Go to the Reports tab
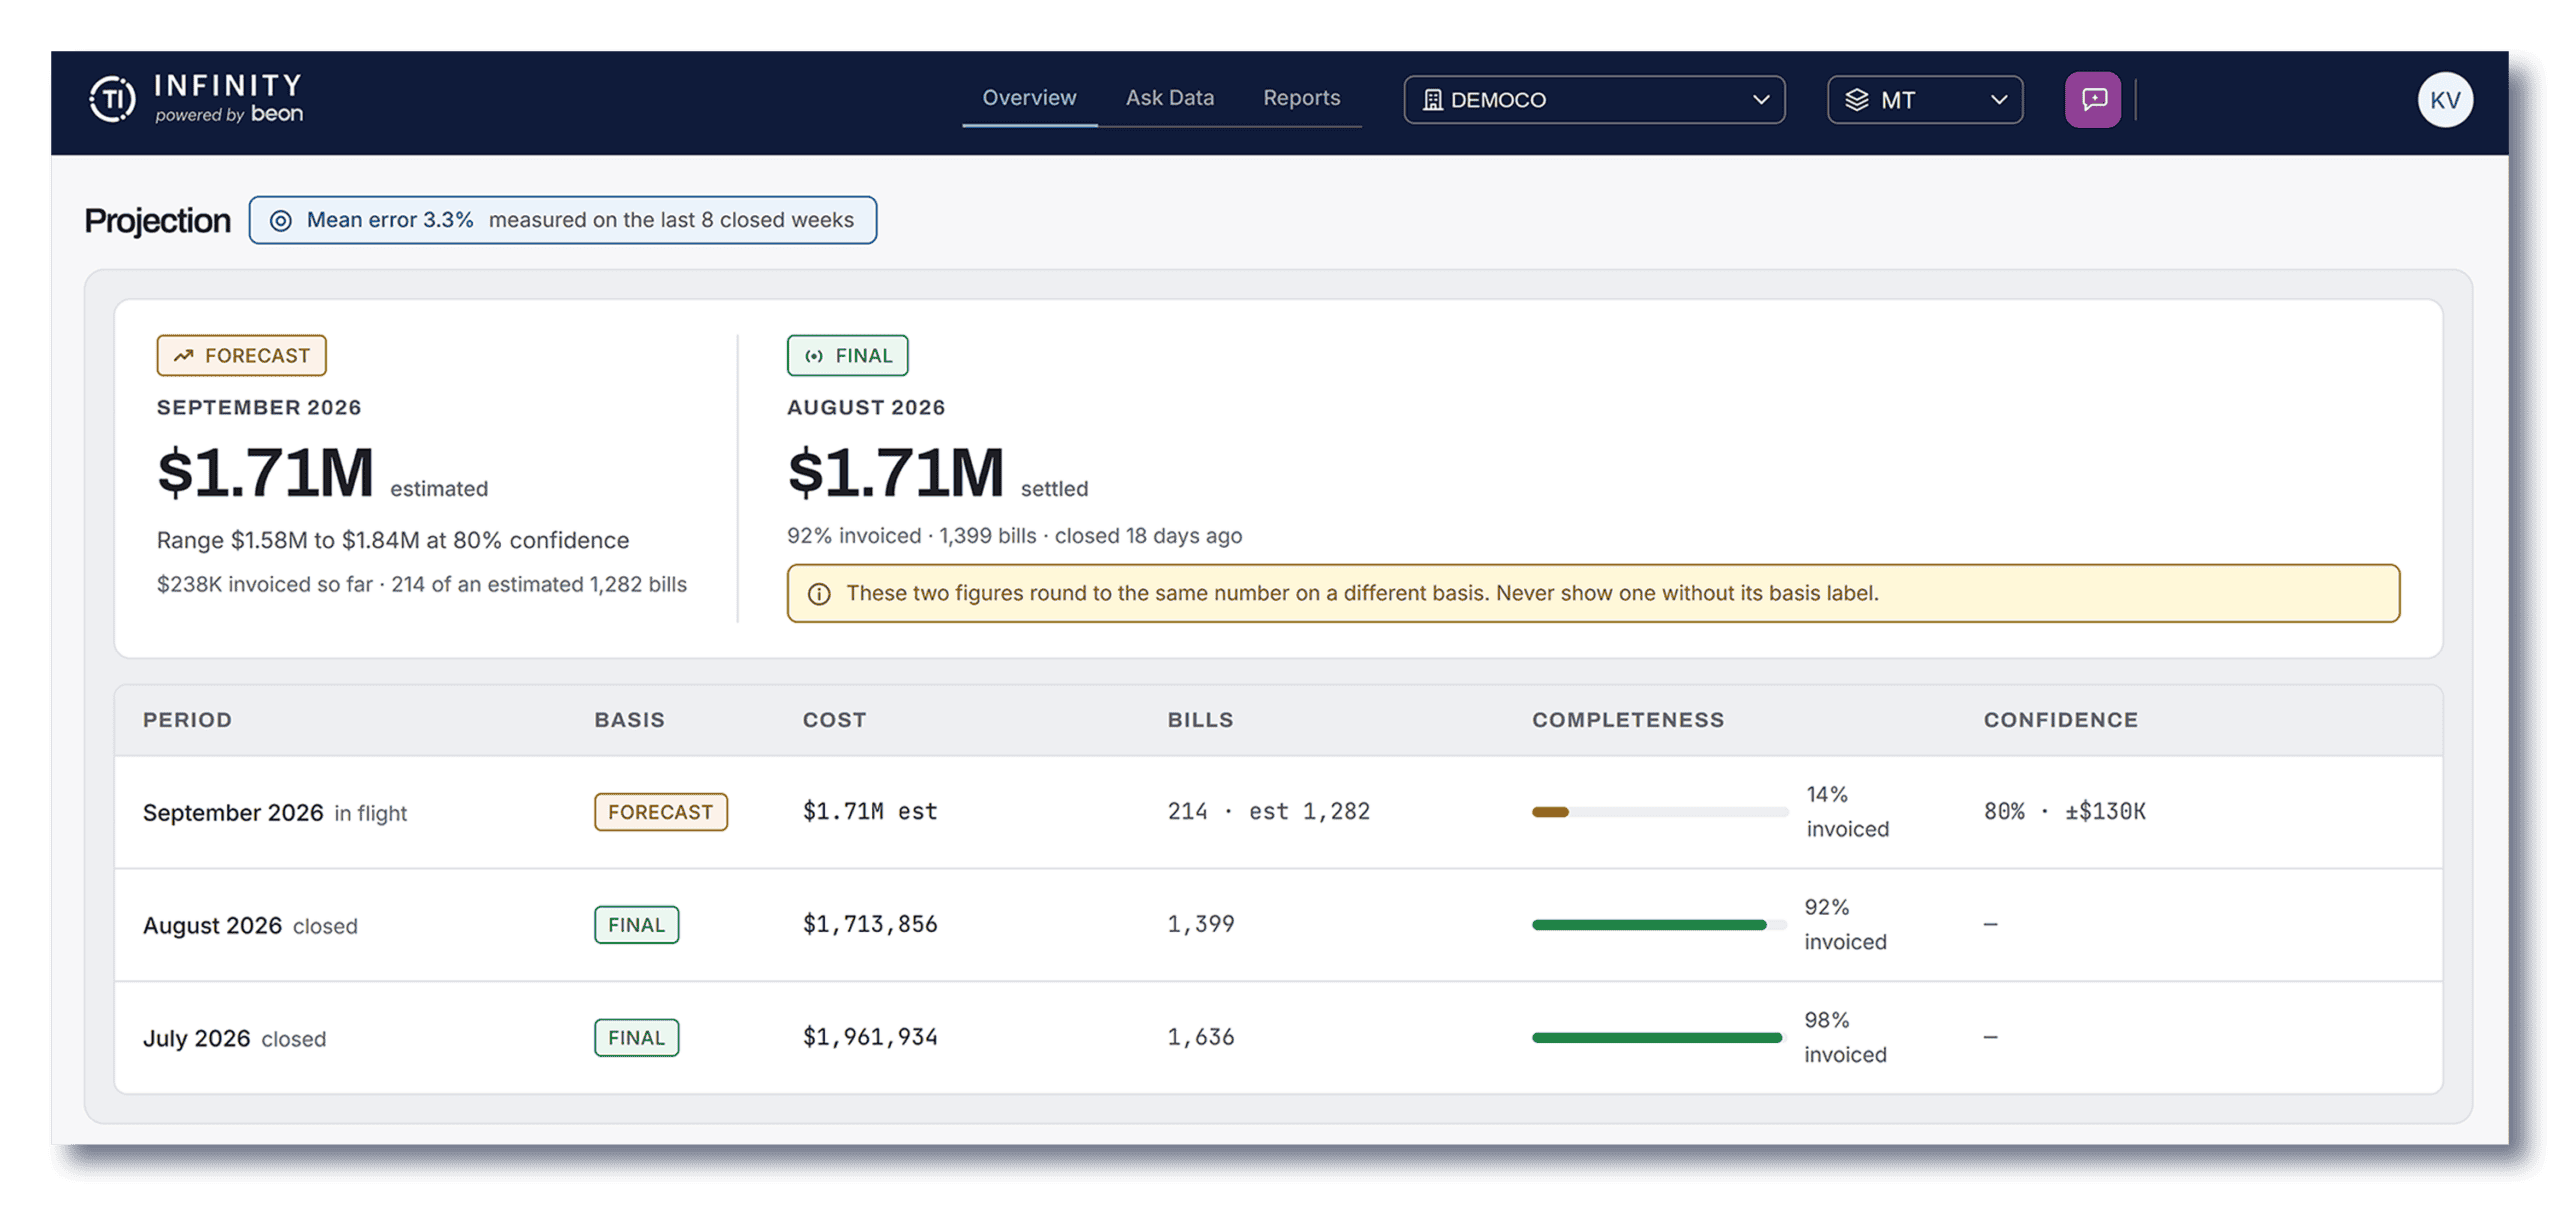This screenshot has width=2560, height=1229. (1301, 98)
